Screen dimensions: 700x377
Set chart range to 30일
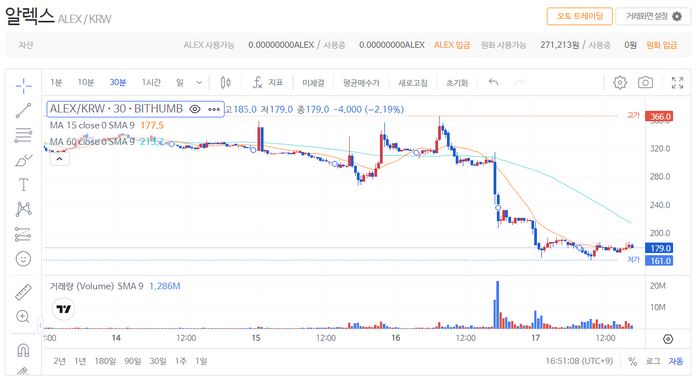tap(158, 361)
